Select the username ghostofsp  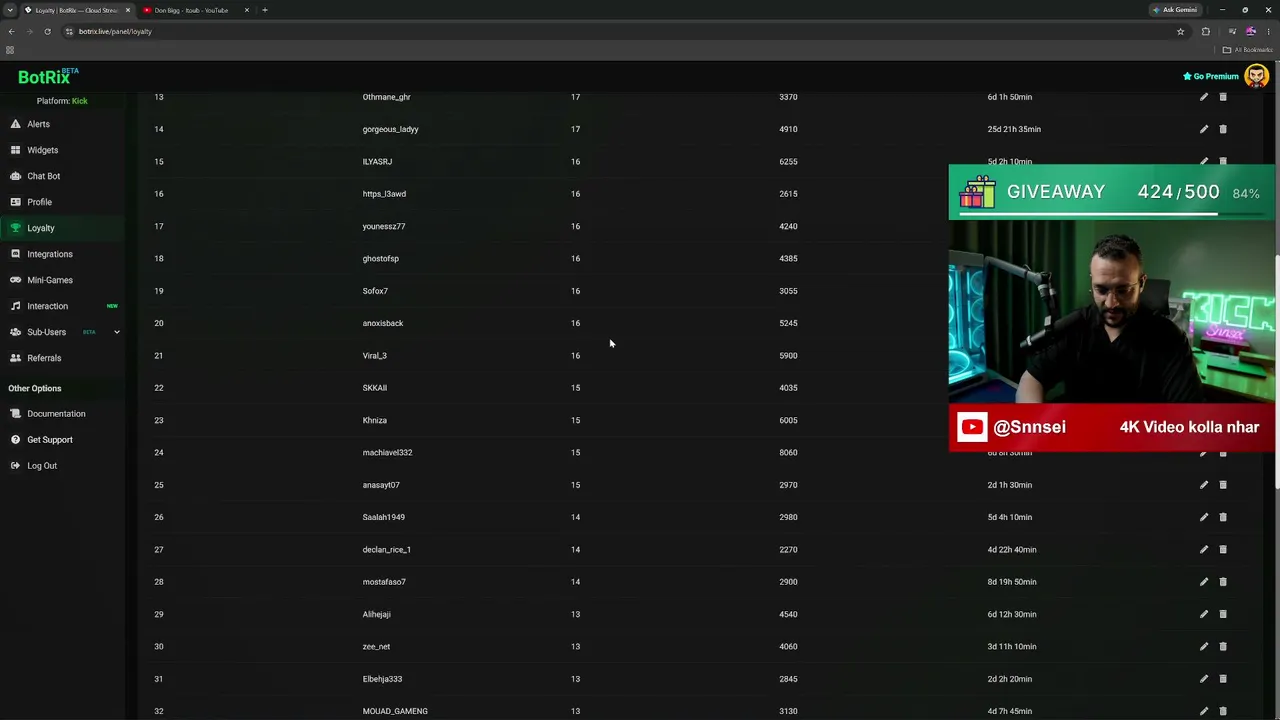pyautogui.click(x=381, y=258)
